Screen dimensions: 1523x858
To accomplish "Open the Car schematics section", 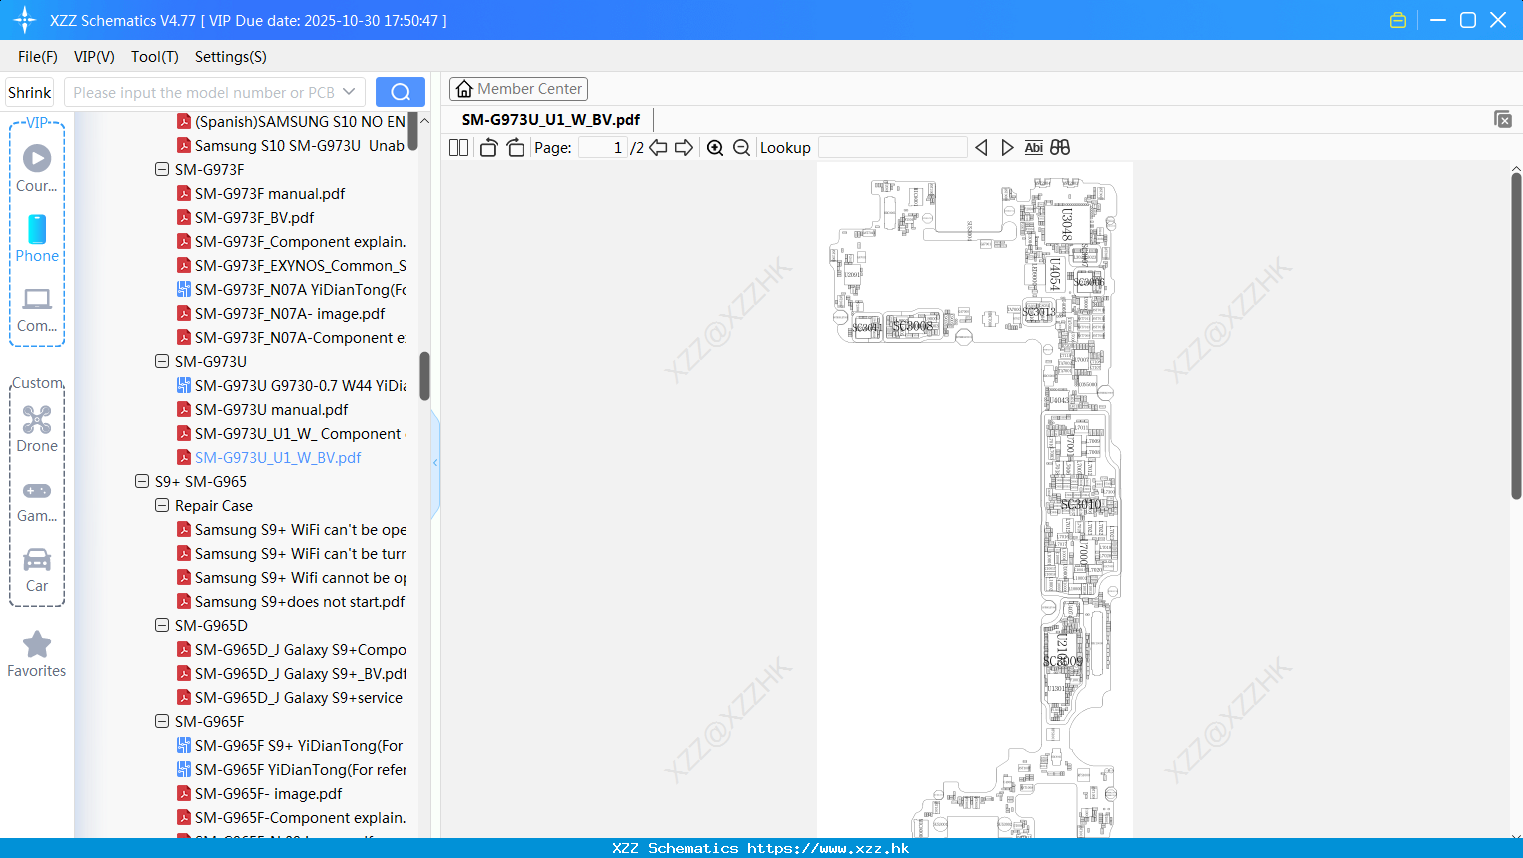I will click(36, 563).
